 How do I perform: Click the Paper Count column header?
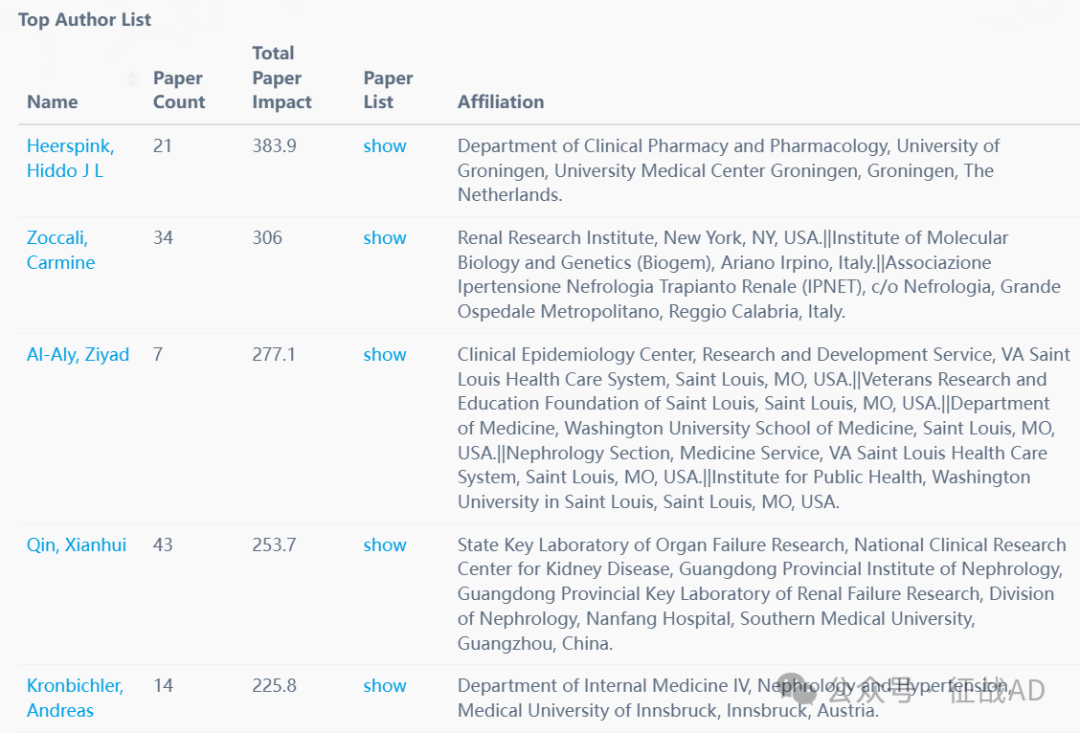(179, 90)
